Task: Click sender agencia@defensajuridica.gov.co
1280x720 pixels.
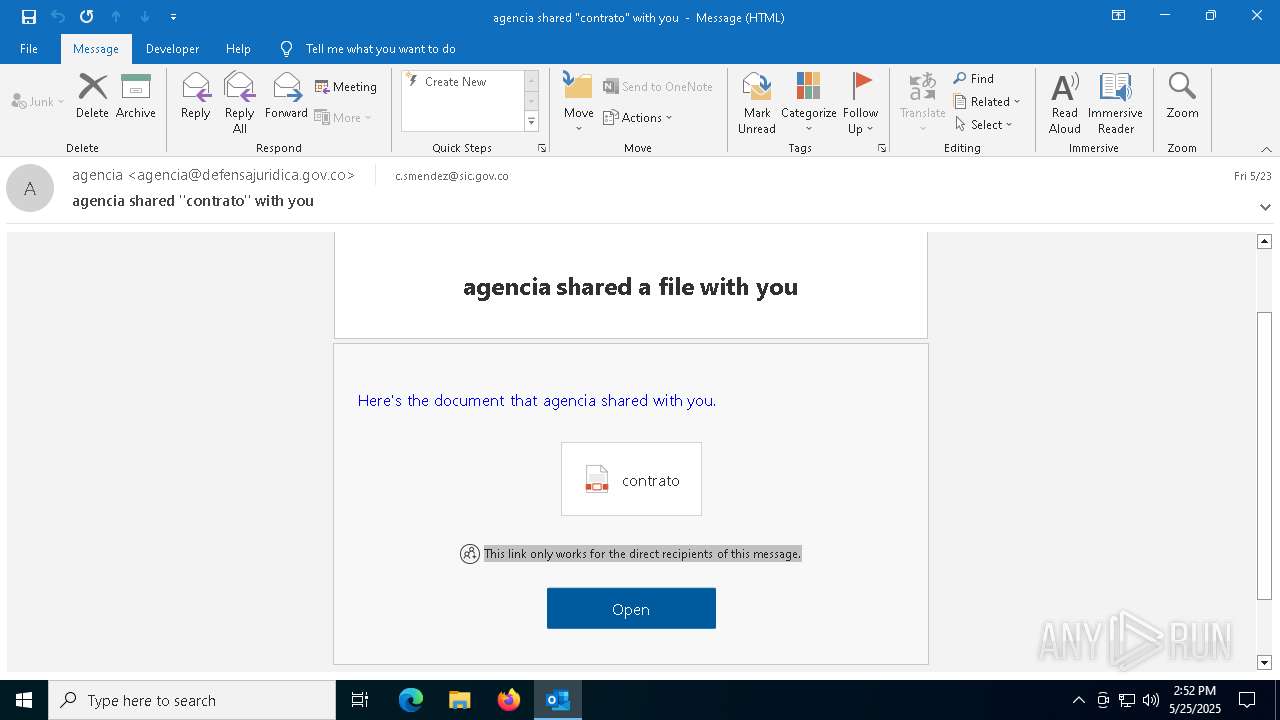Action: point(213,175)
